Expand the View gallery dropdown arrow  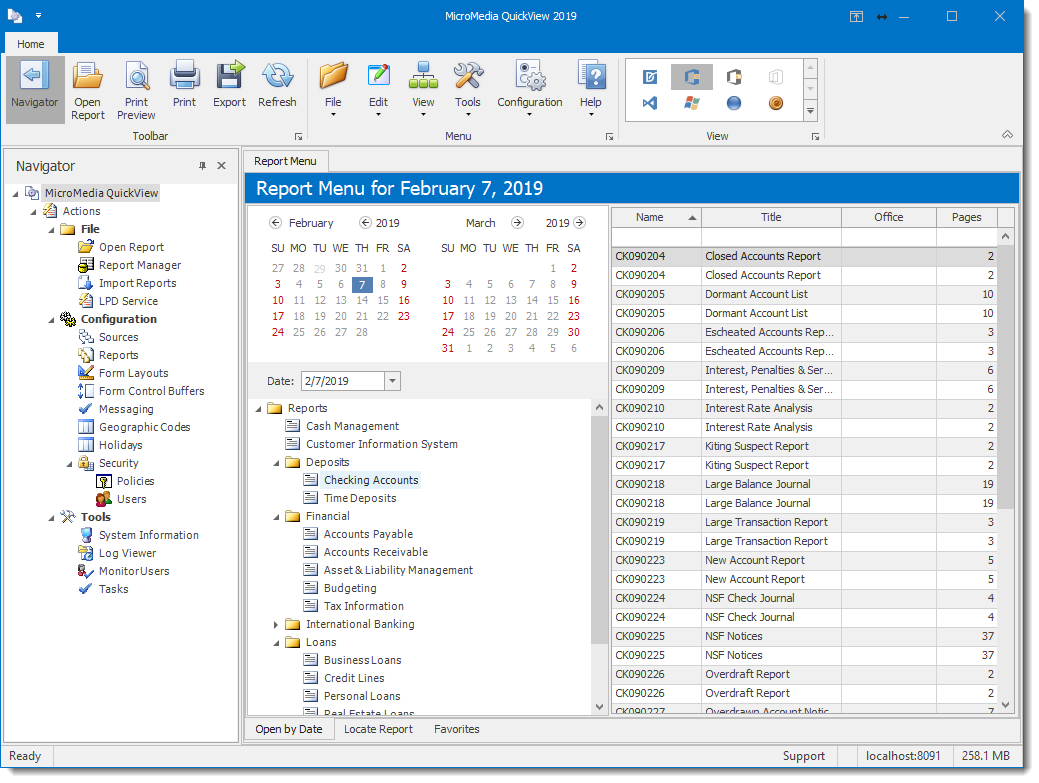pyautogui.click(x=810, y=111)
